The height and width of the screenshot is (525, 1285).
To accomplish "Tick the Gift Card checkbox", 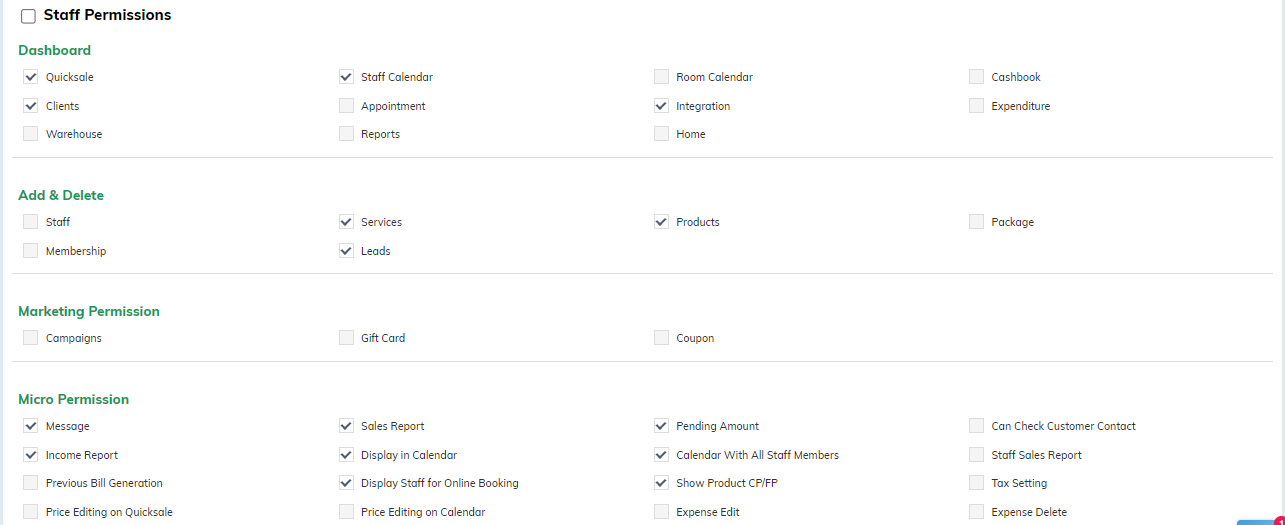I will pos(346,337).
